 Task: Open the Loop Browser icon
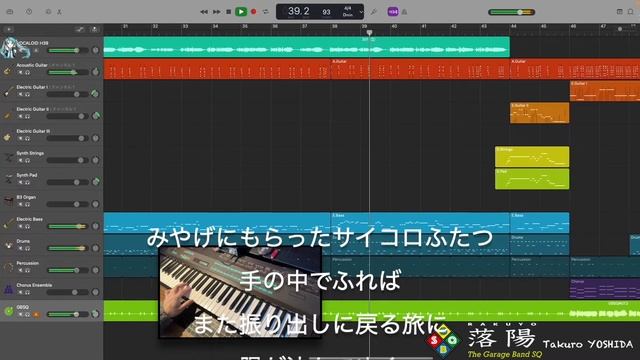tap(631, 12)
